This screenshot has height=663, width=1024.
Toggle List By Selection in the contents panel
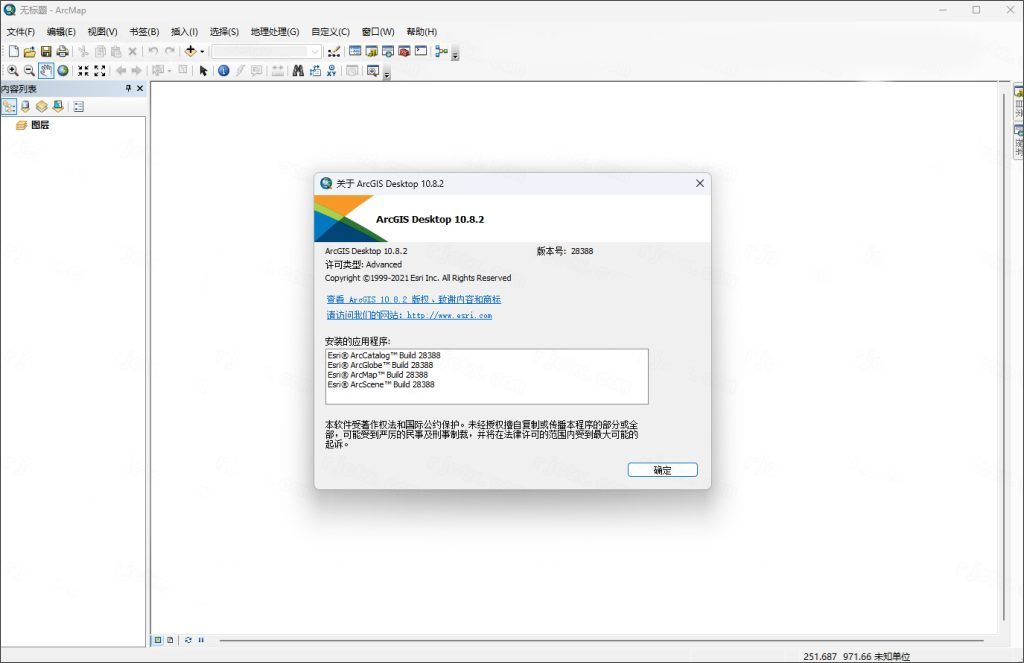tap(57, 107)
